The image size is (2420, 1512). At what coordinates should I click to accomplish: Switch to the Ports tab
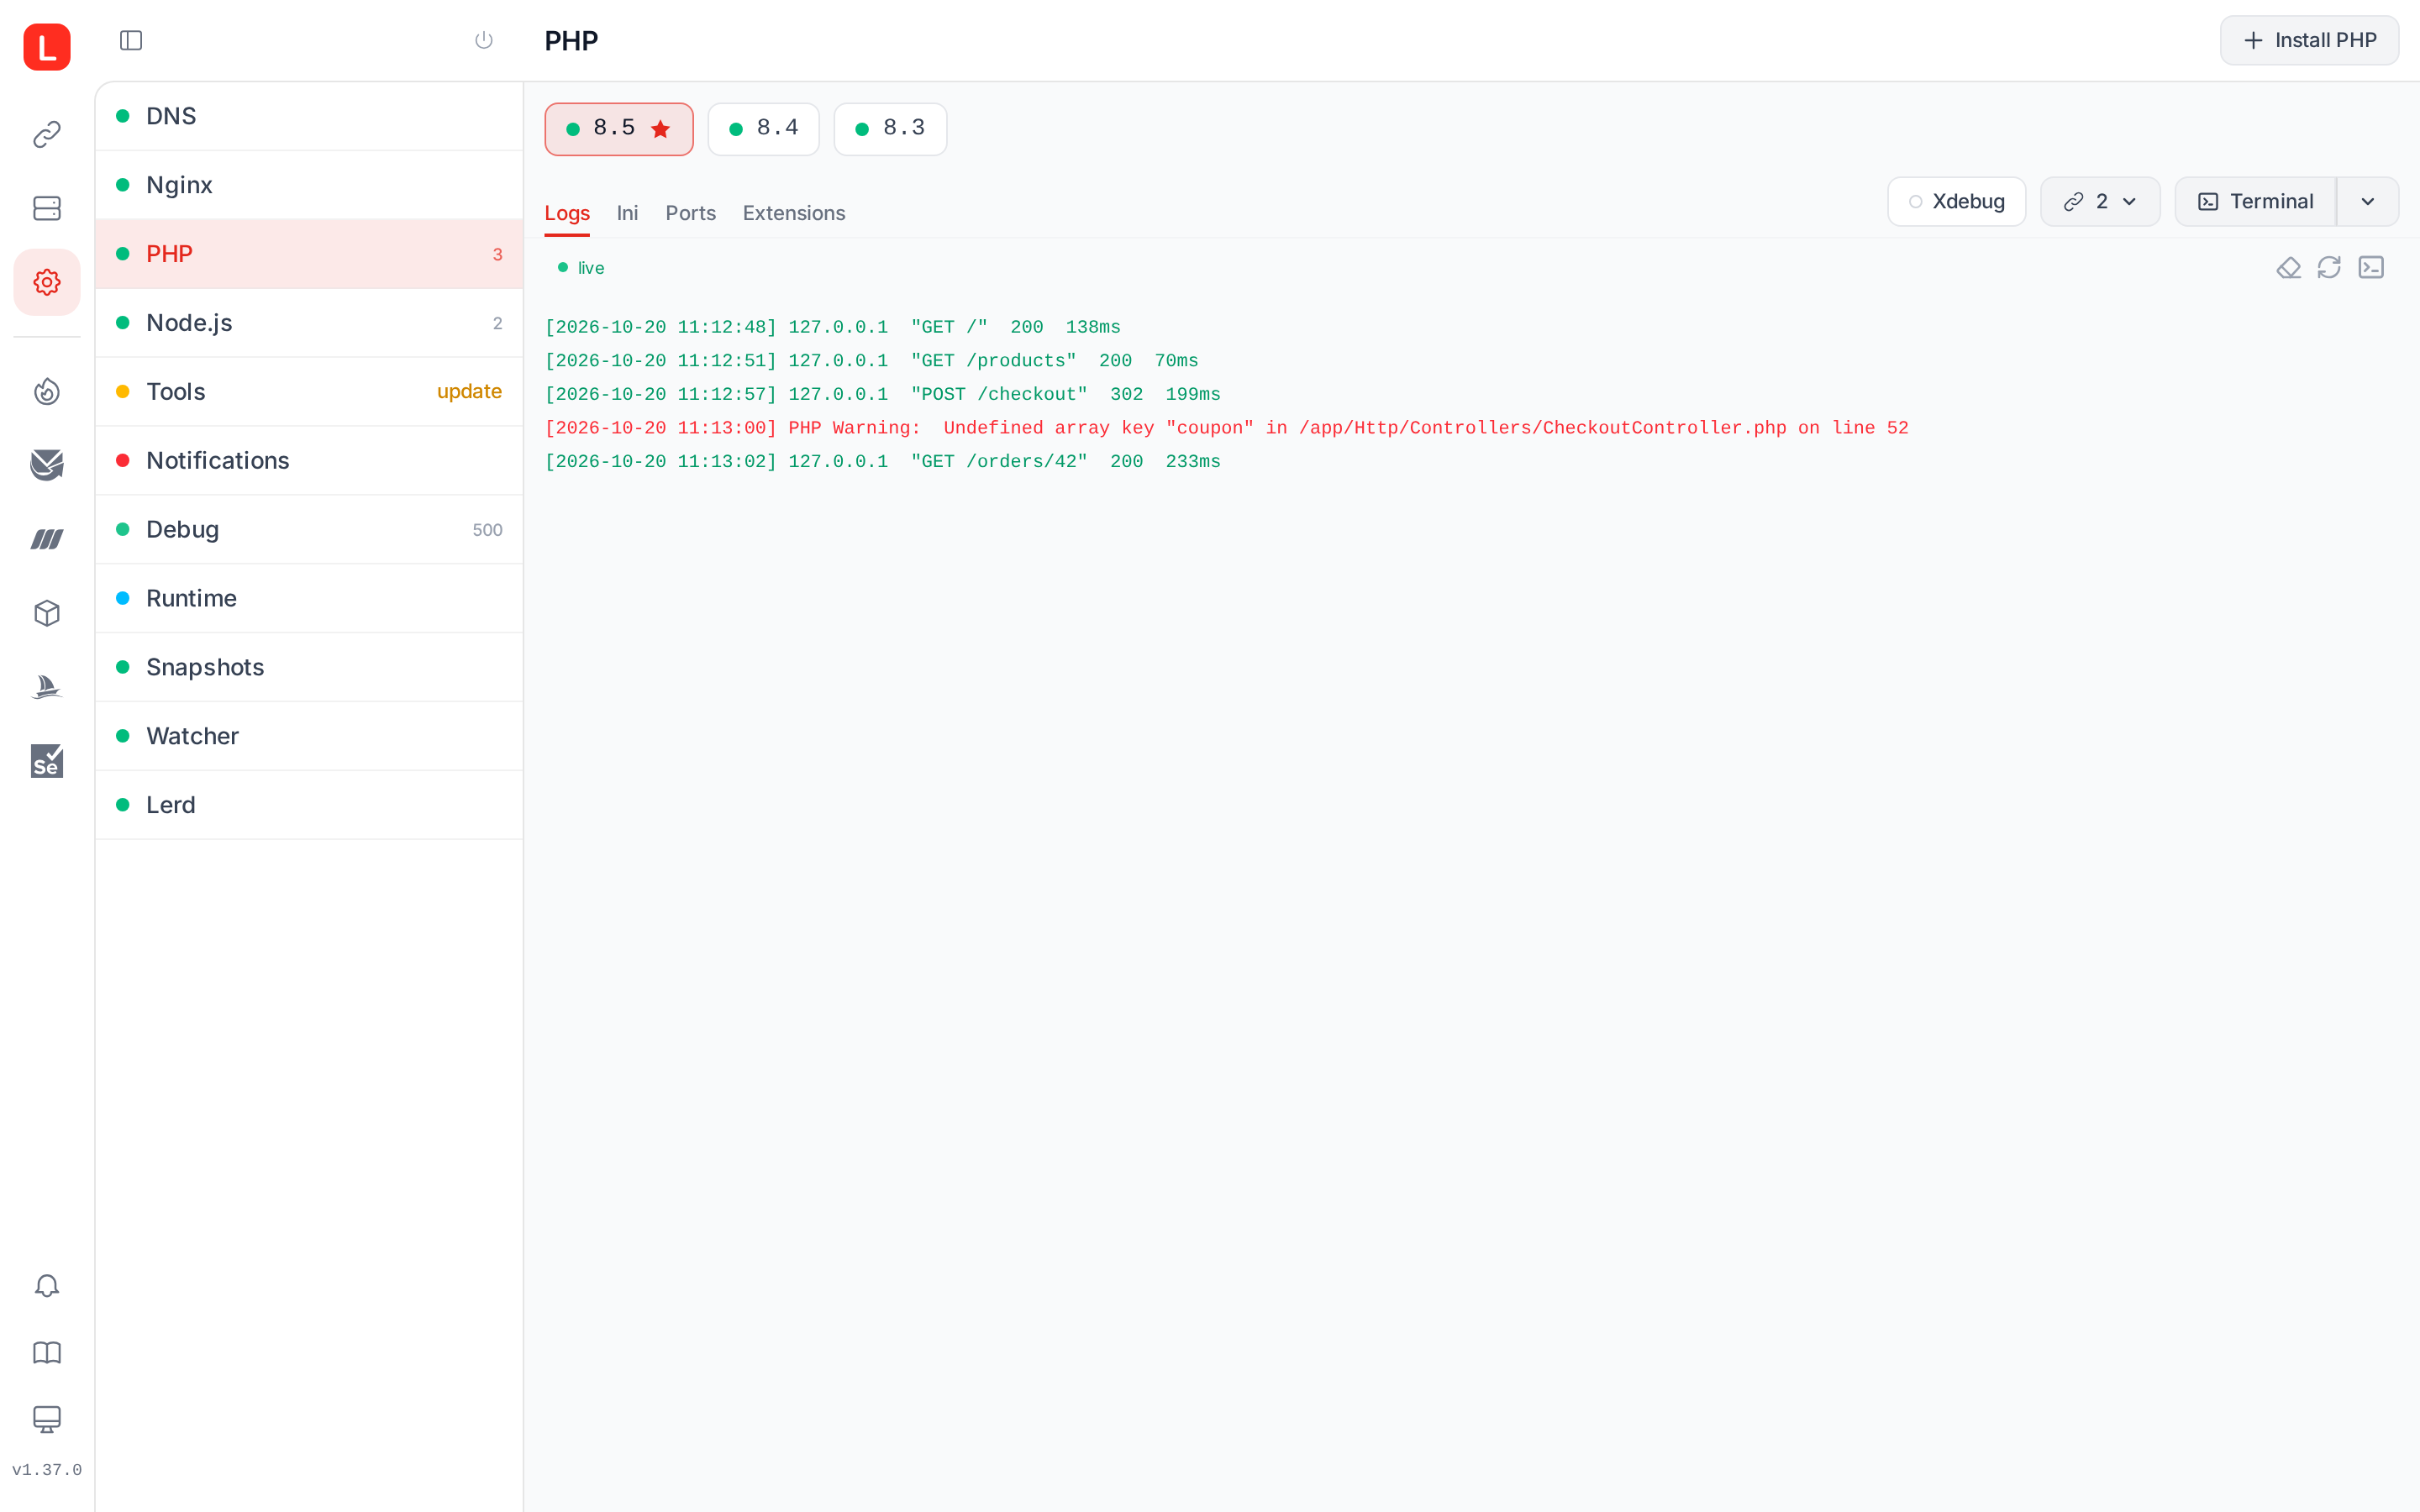click(690, 213)
